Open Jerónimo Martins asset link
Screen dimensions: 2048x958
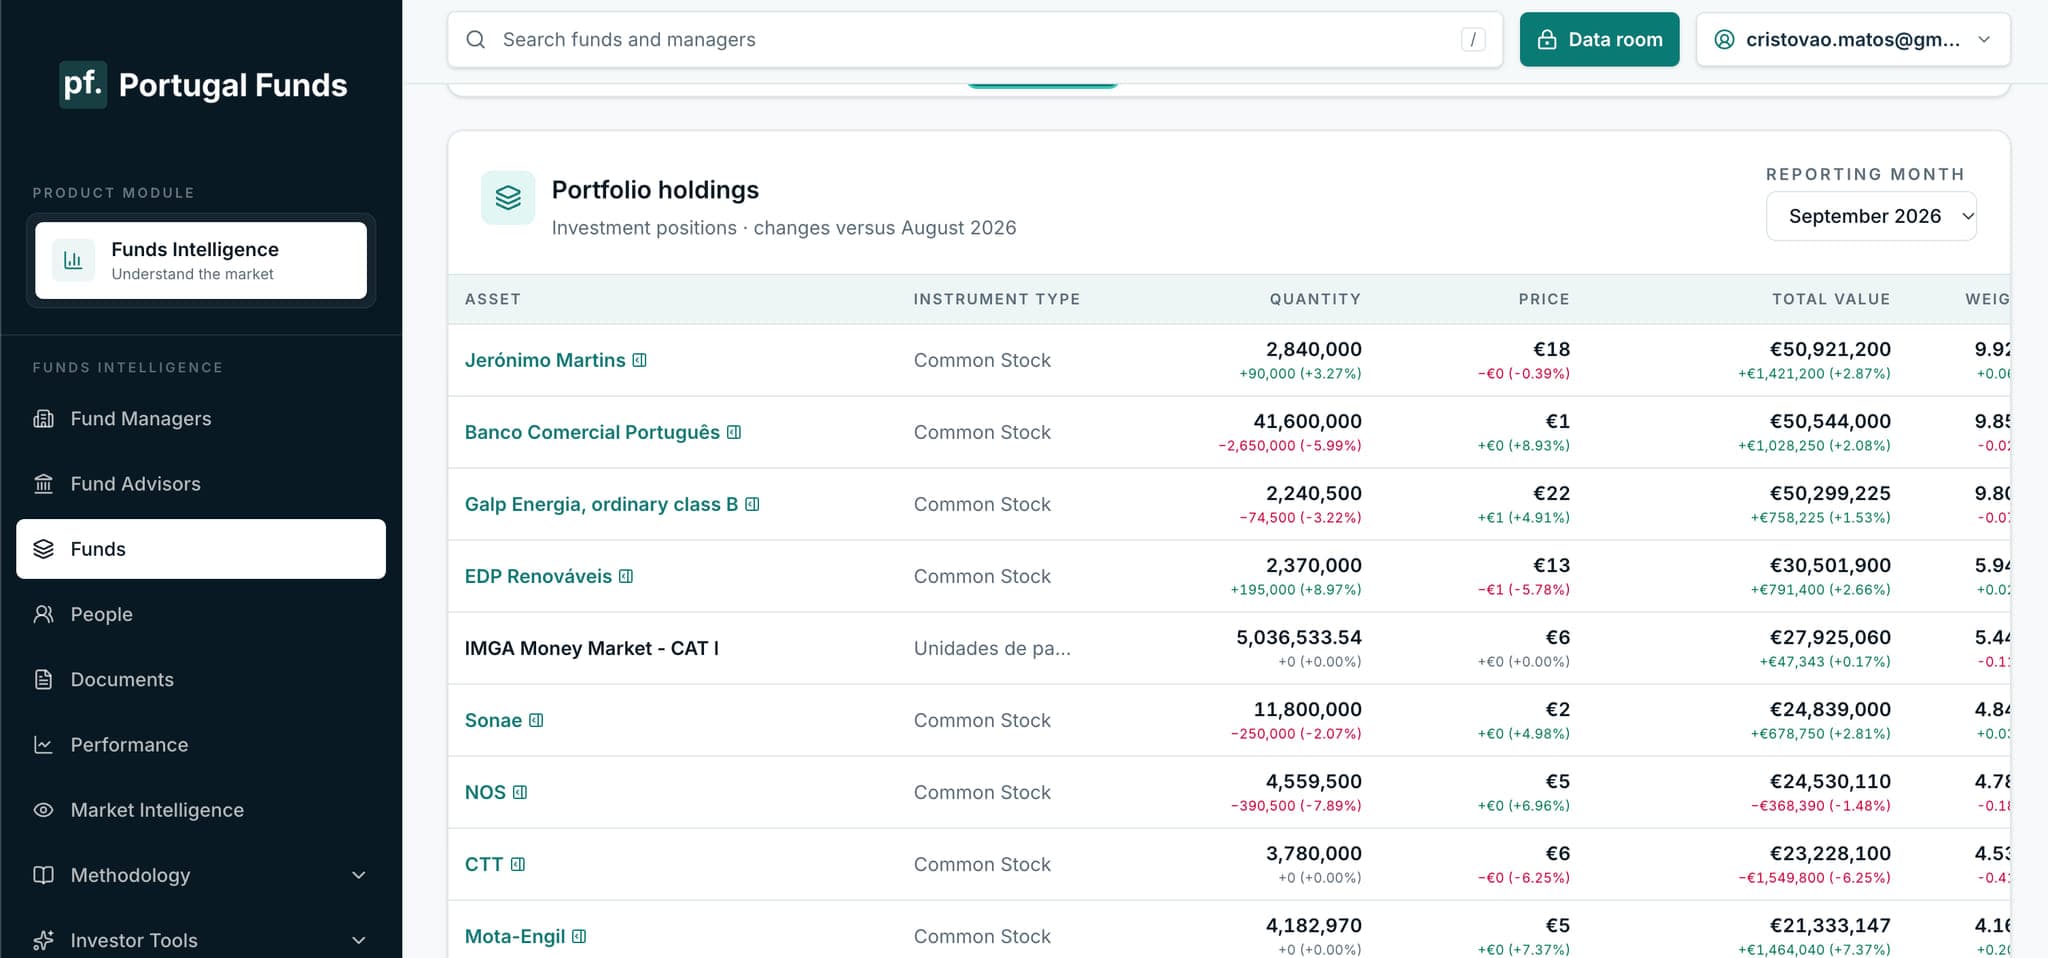pyautogui.click(x=545, y=360)
